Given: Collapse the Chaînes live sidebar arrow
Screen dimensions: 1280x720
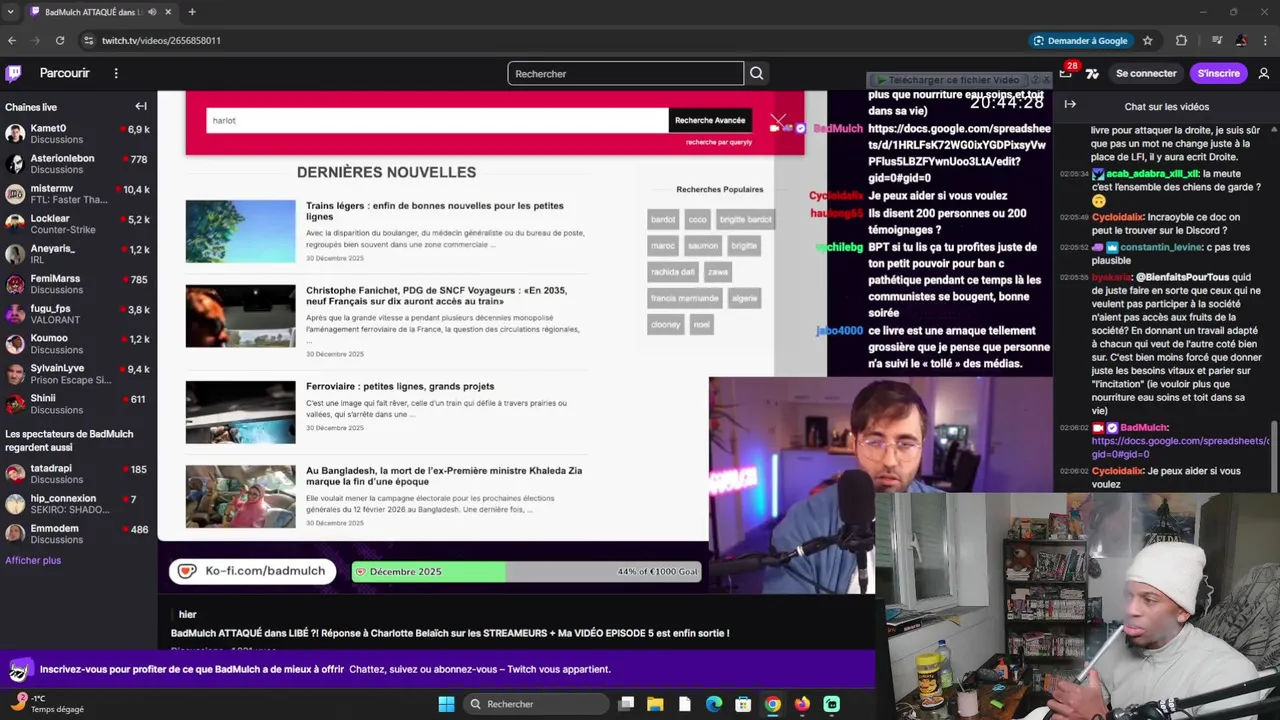Looking at the screenshot, I should [x=141, y=106].
